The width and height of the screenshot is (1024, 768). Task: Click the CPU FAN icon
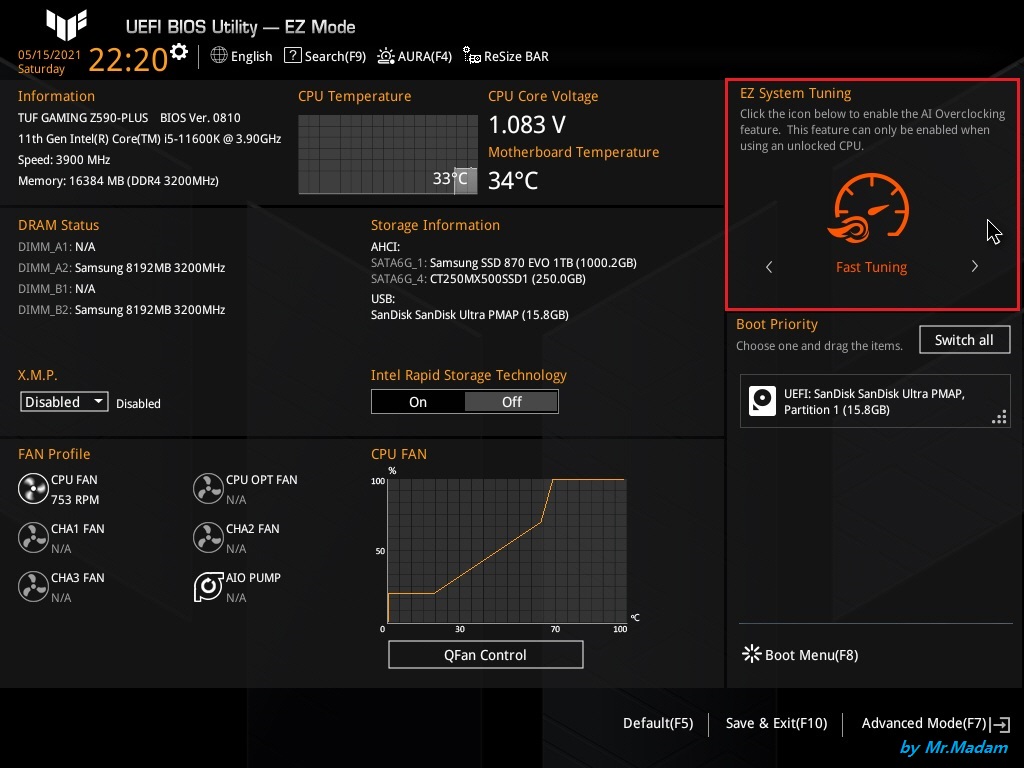[x=33, y=488]
